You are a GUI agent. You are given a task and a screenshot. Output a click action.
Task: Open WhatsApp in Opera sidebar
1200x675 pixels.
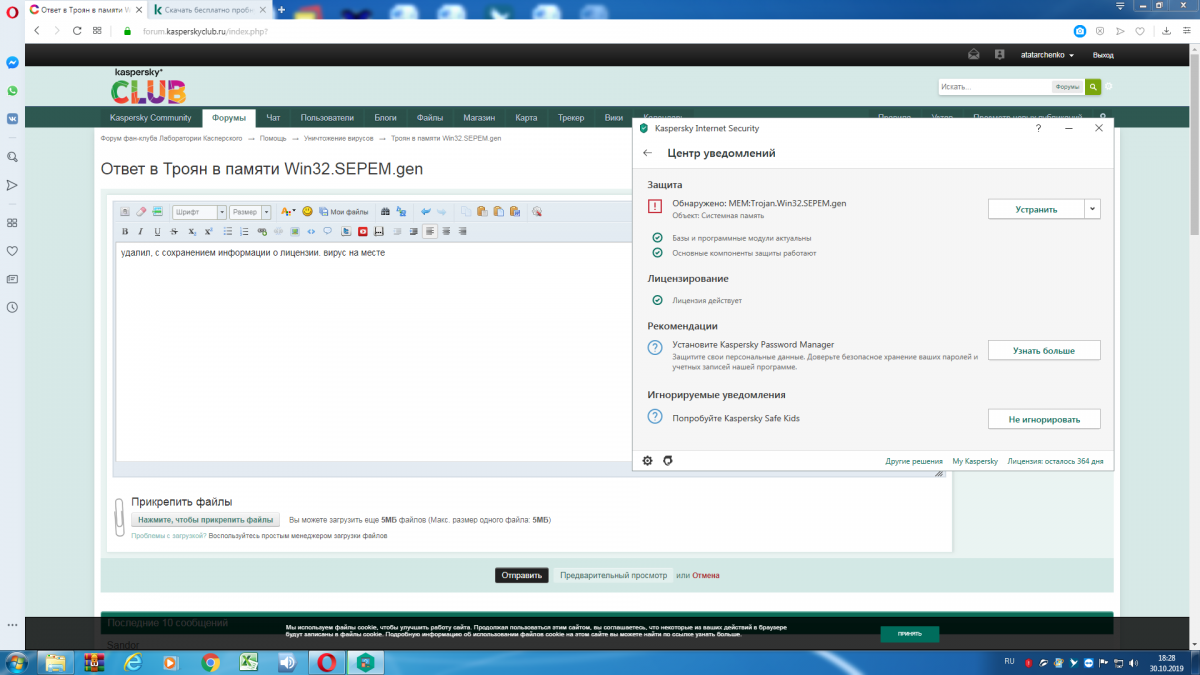coord(12,90)
